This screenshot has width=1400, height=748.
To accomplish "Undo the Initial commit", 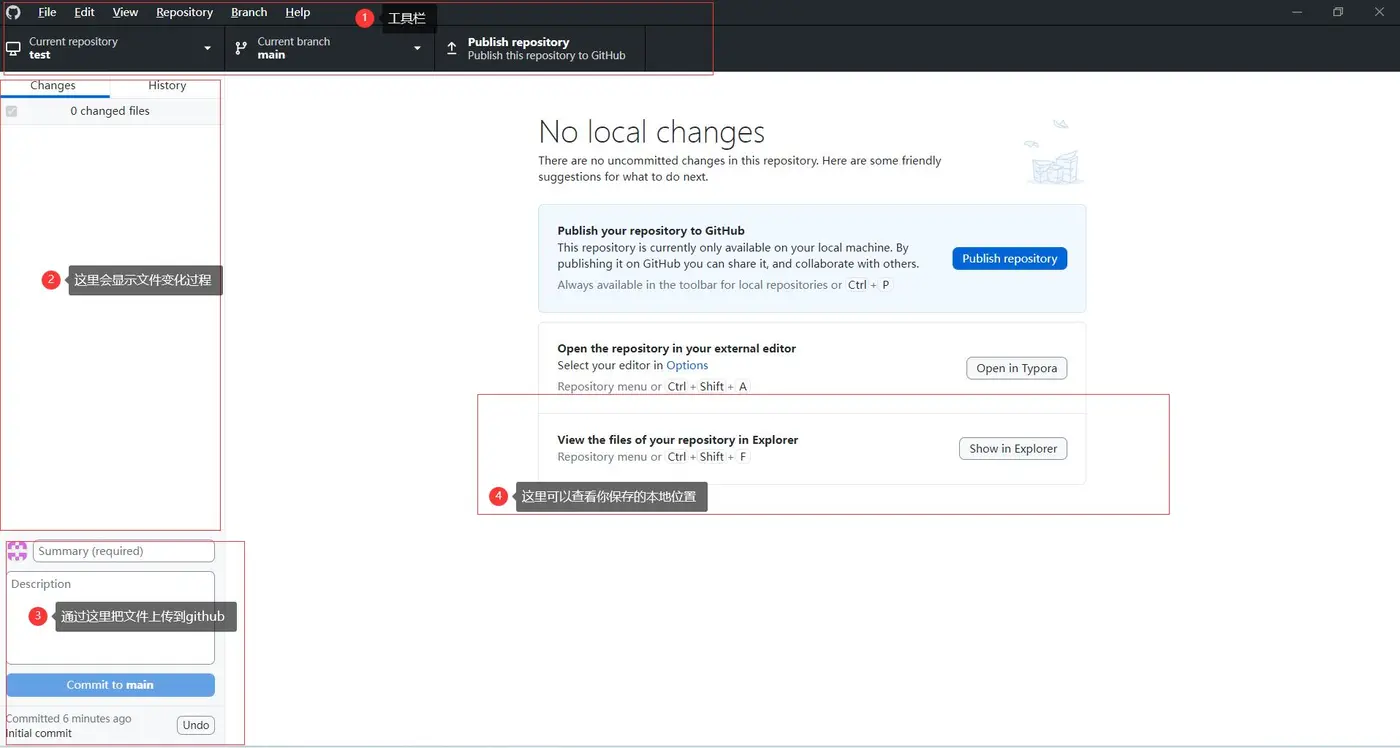I will point(196,725).
